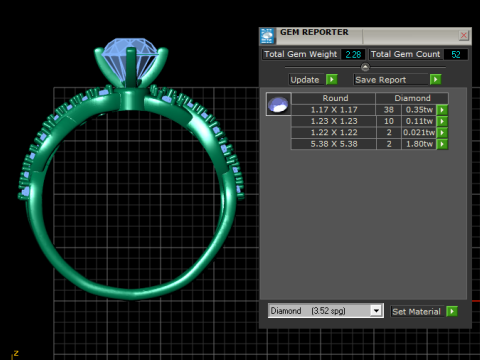The image size is (480, 360).
Task: Click green arrow for 0.35tw row
Action: (442, 110)
